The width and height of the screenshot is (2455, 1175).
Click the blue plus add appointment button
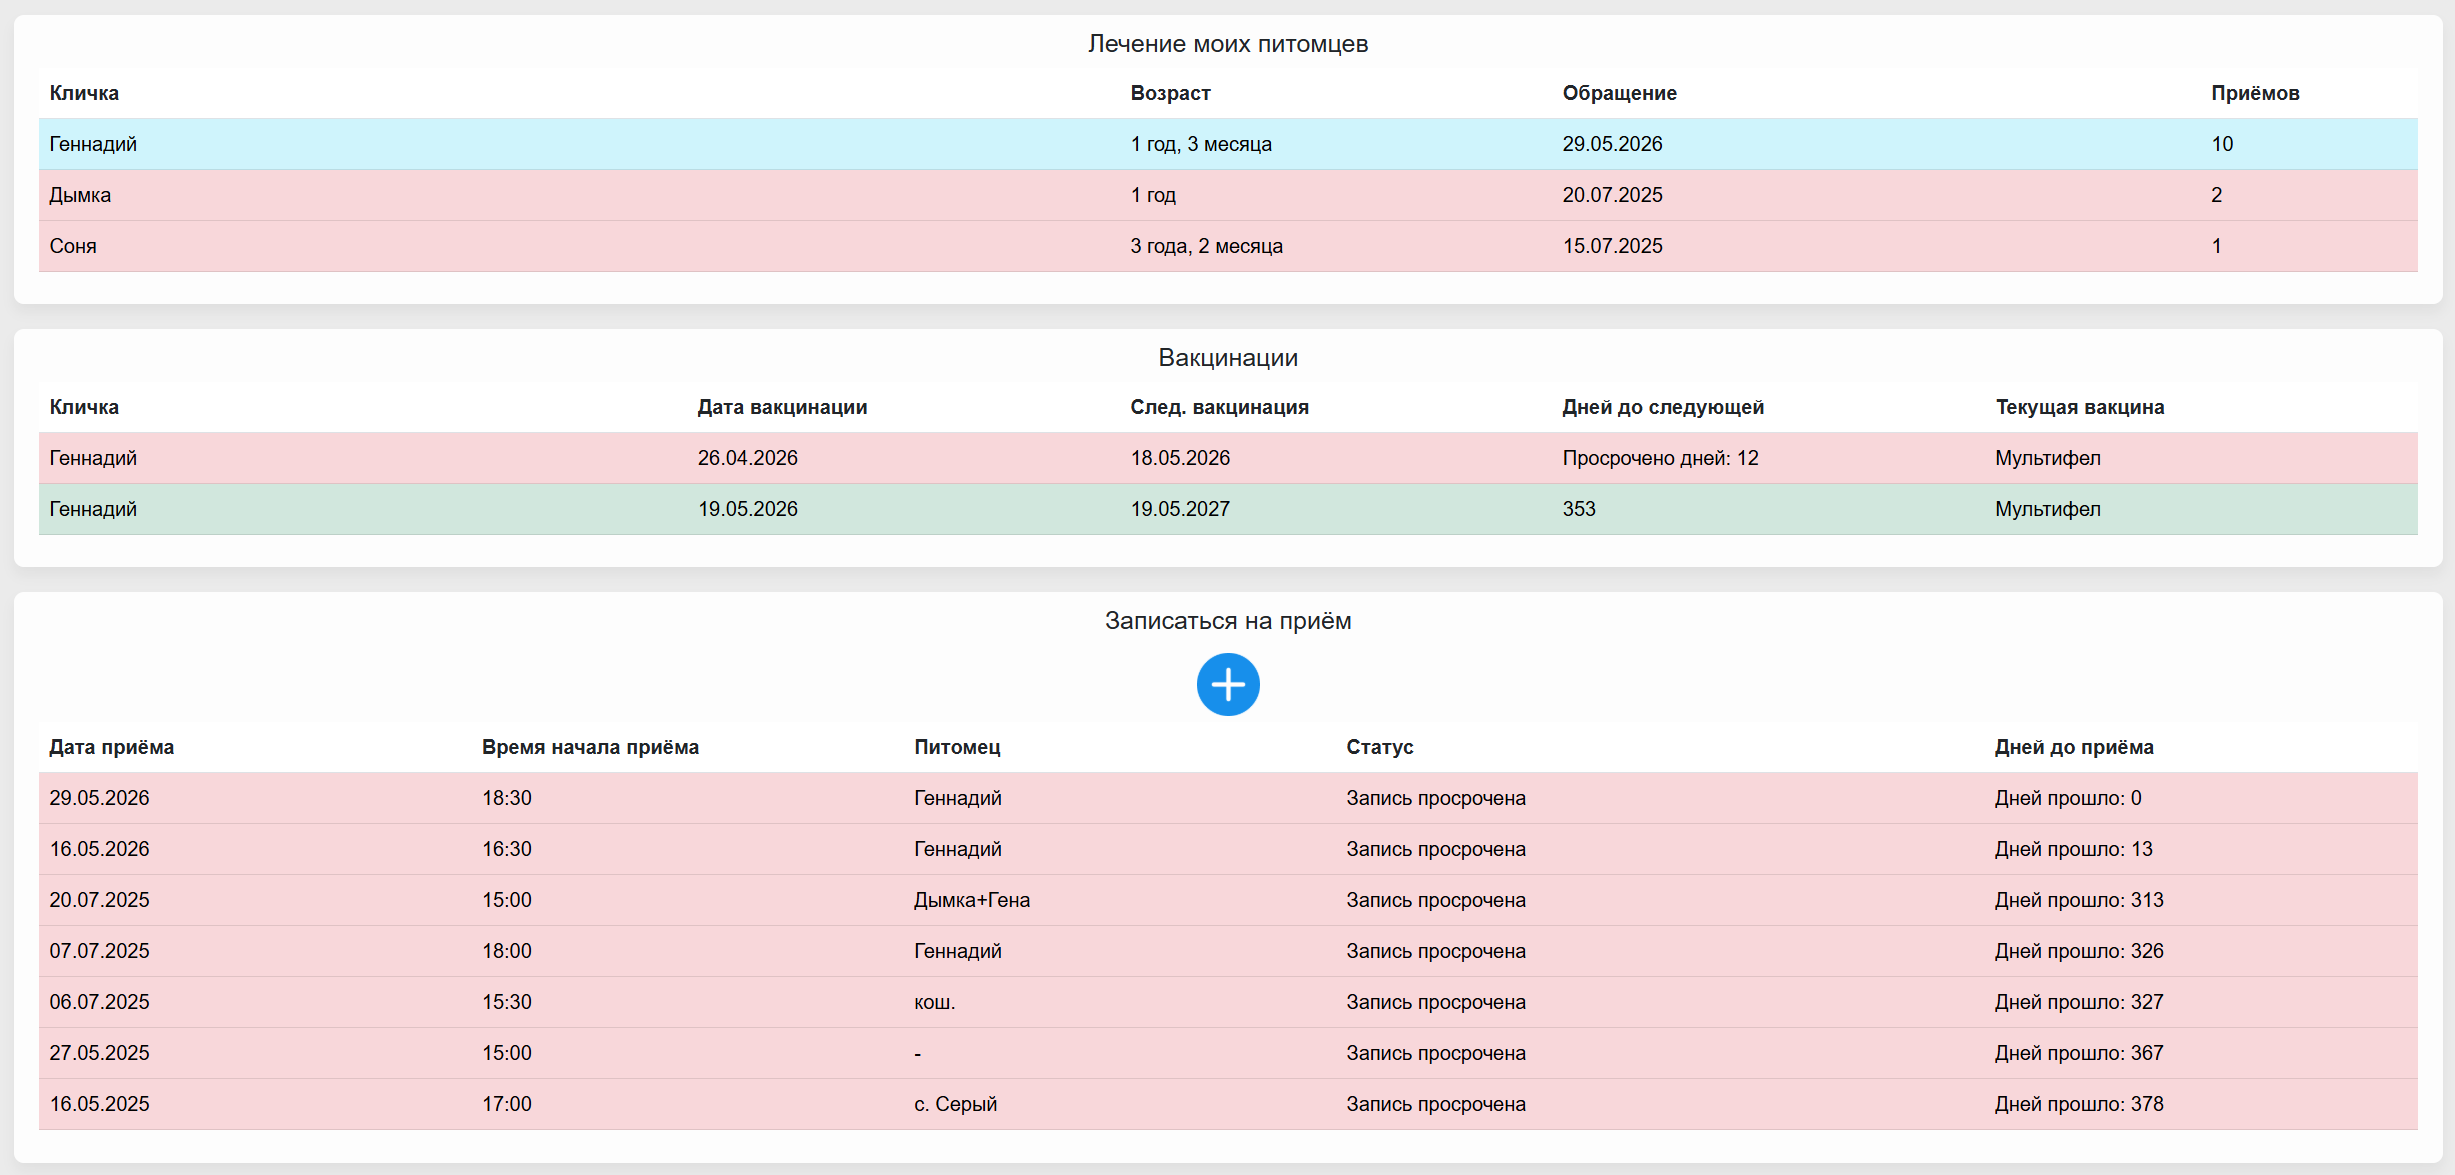click(x=1227, y=685)
